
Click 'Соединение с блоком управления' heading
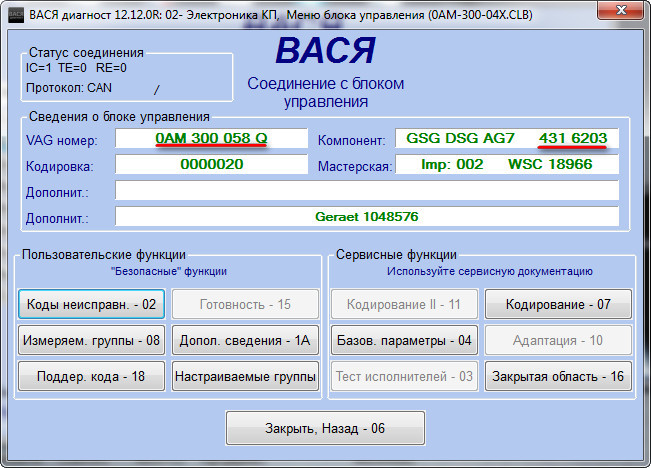tap(326, 93)
